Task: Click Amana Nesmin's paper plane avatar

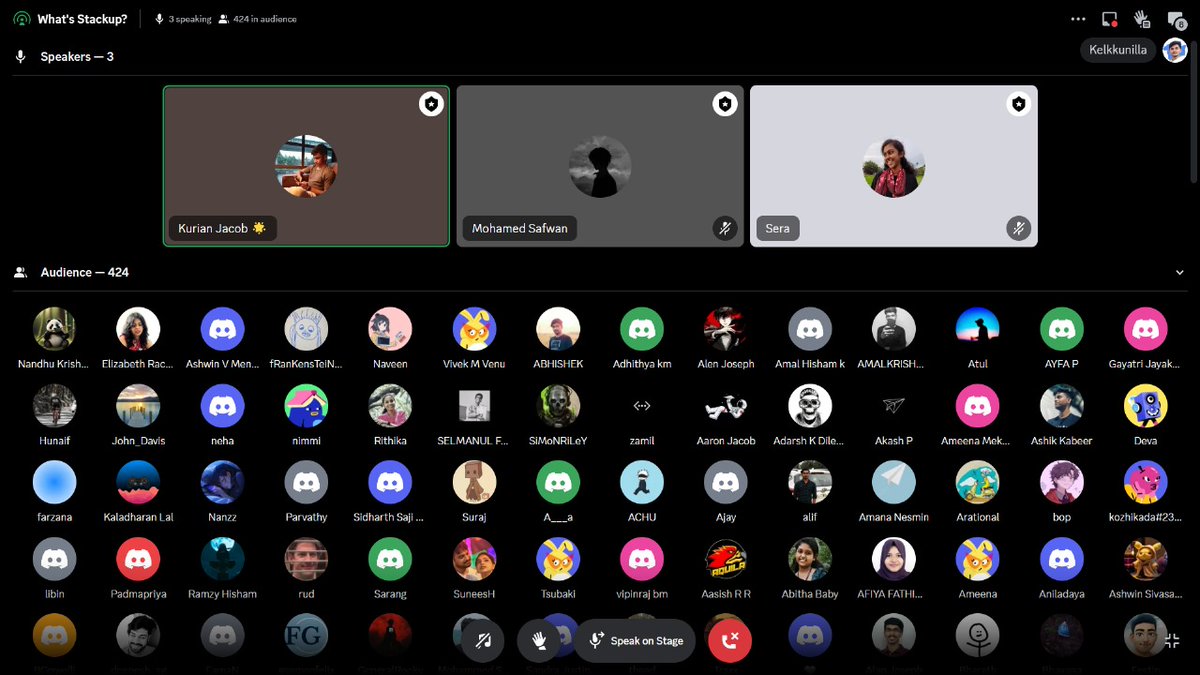Action: [894, 481]
